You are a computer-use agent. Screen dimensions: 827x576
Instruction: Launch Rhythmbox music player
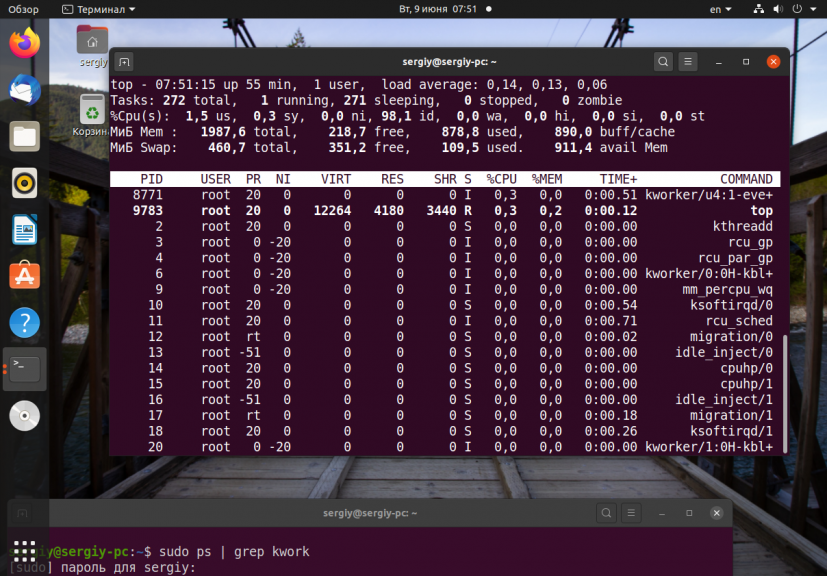coord(25,183)
